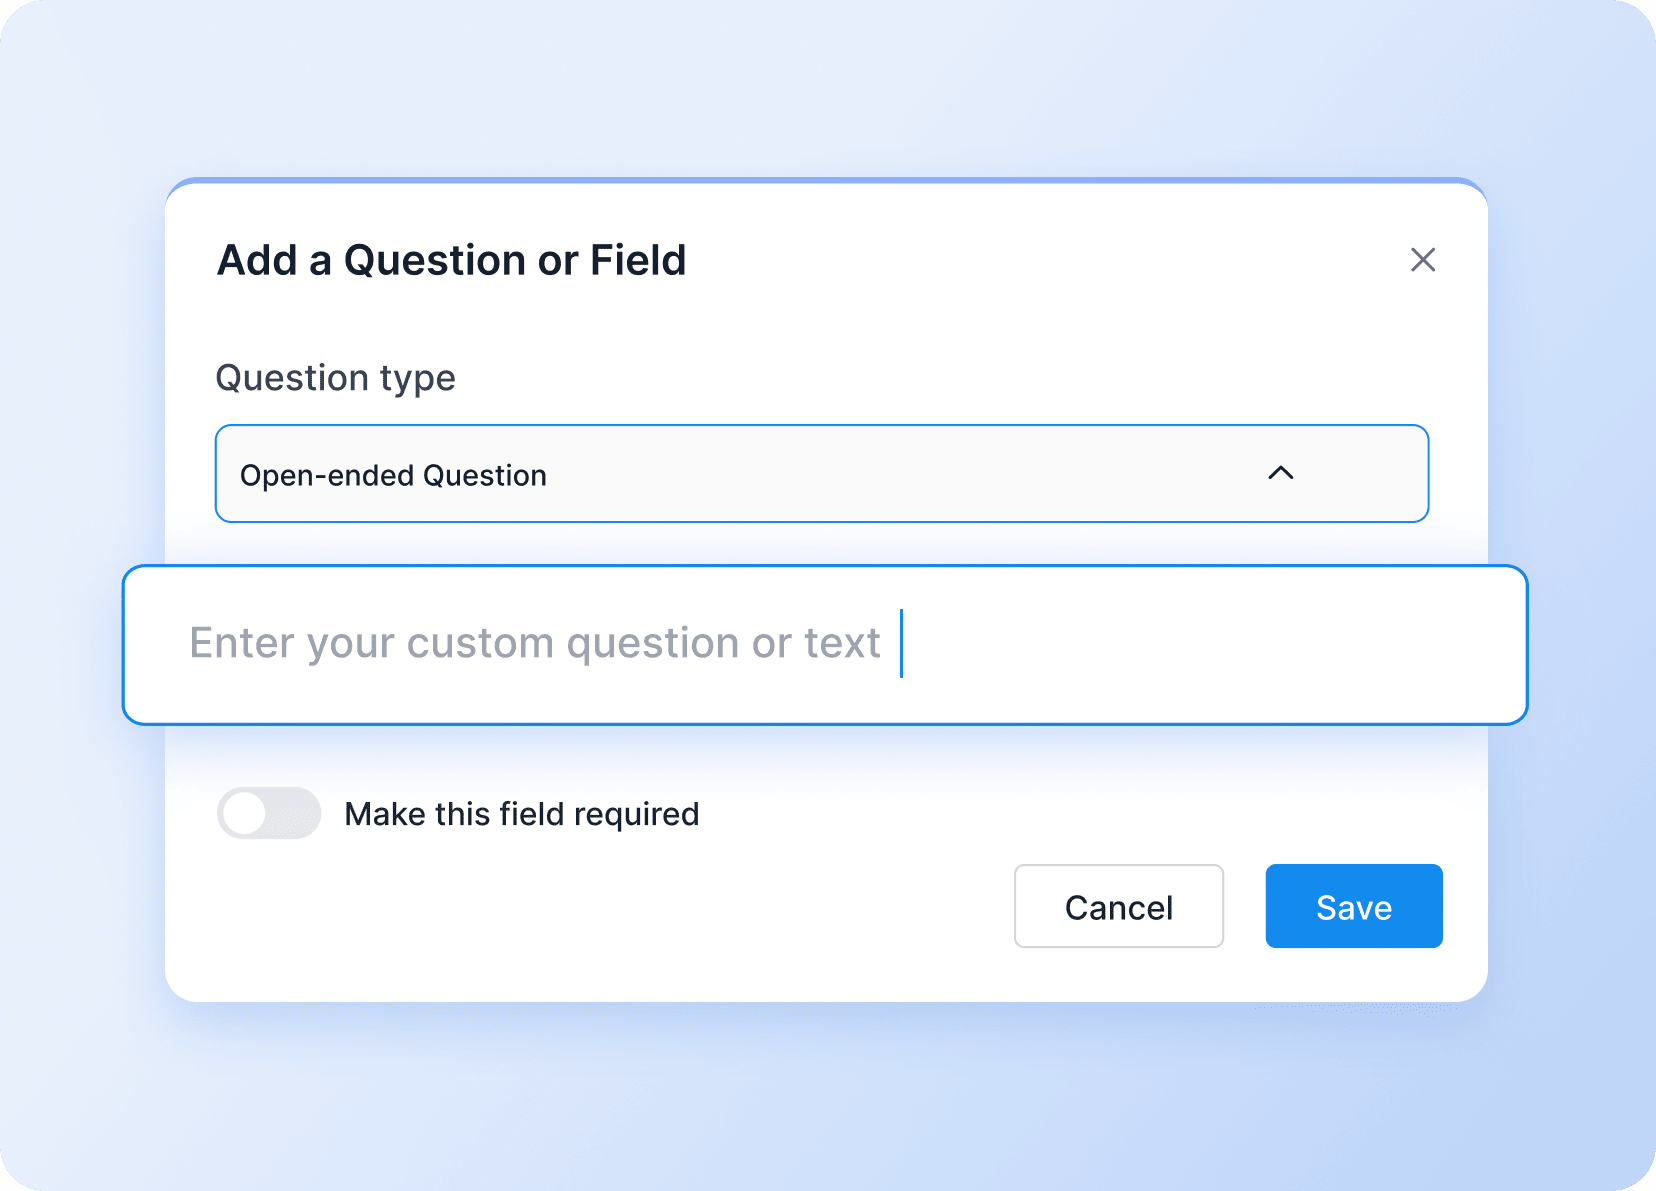
Task: Collapse the dropdown using the chevron arrow
Action: 1281,473
